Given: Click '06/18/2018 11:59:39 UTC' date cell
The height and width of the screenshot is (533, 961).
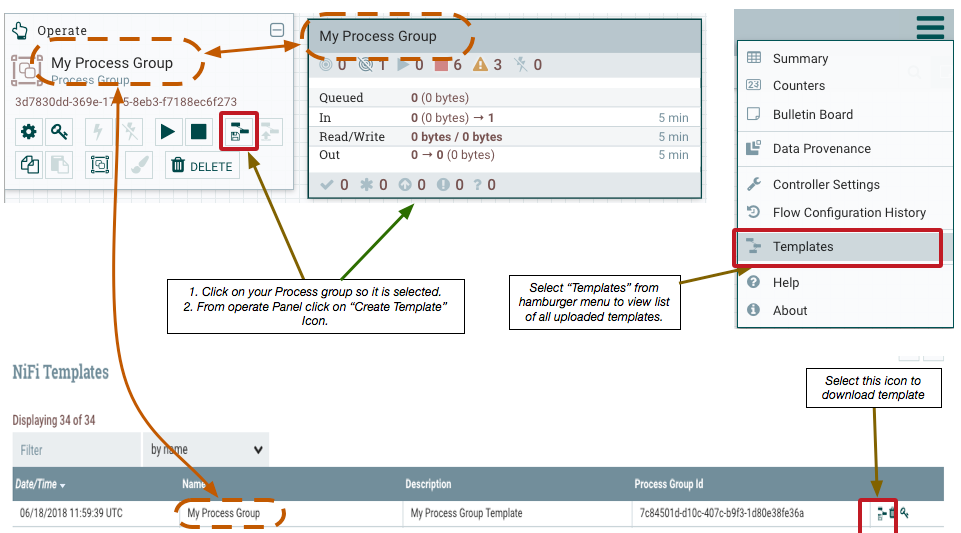Looking at the screenshot, I should coord(71,513).
